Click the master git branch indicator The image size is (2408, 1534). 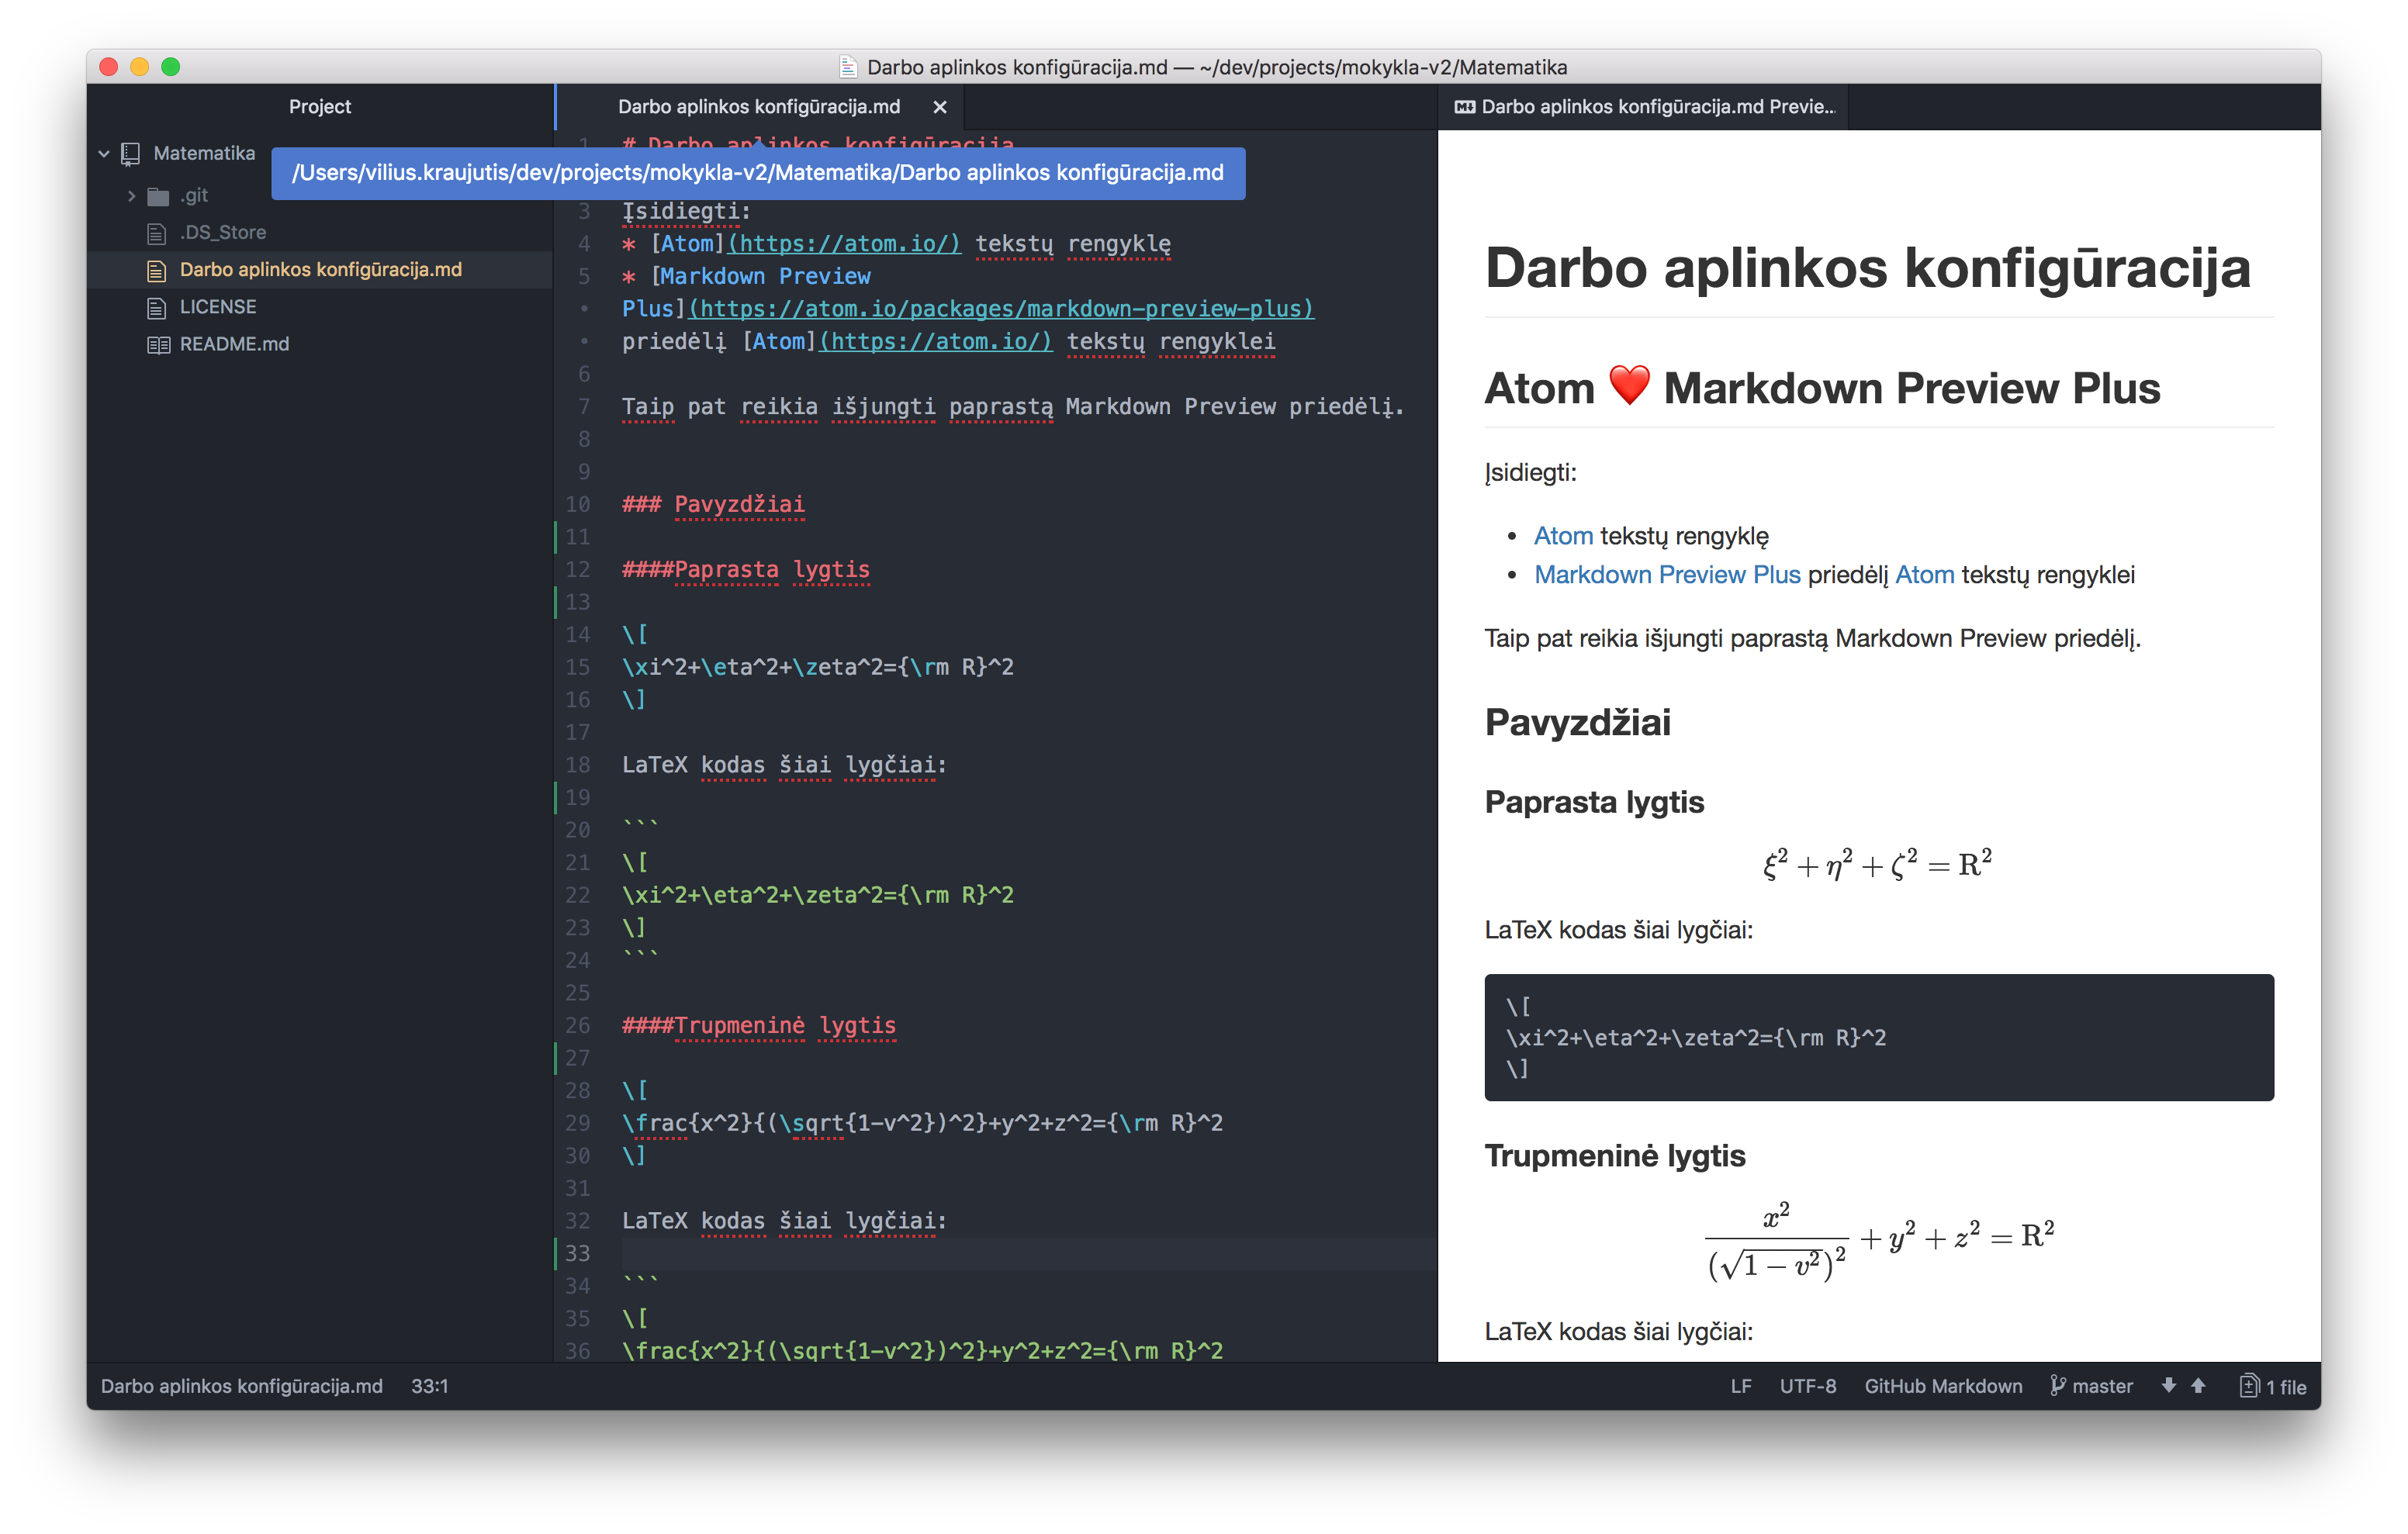coord(2102,1386)
